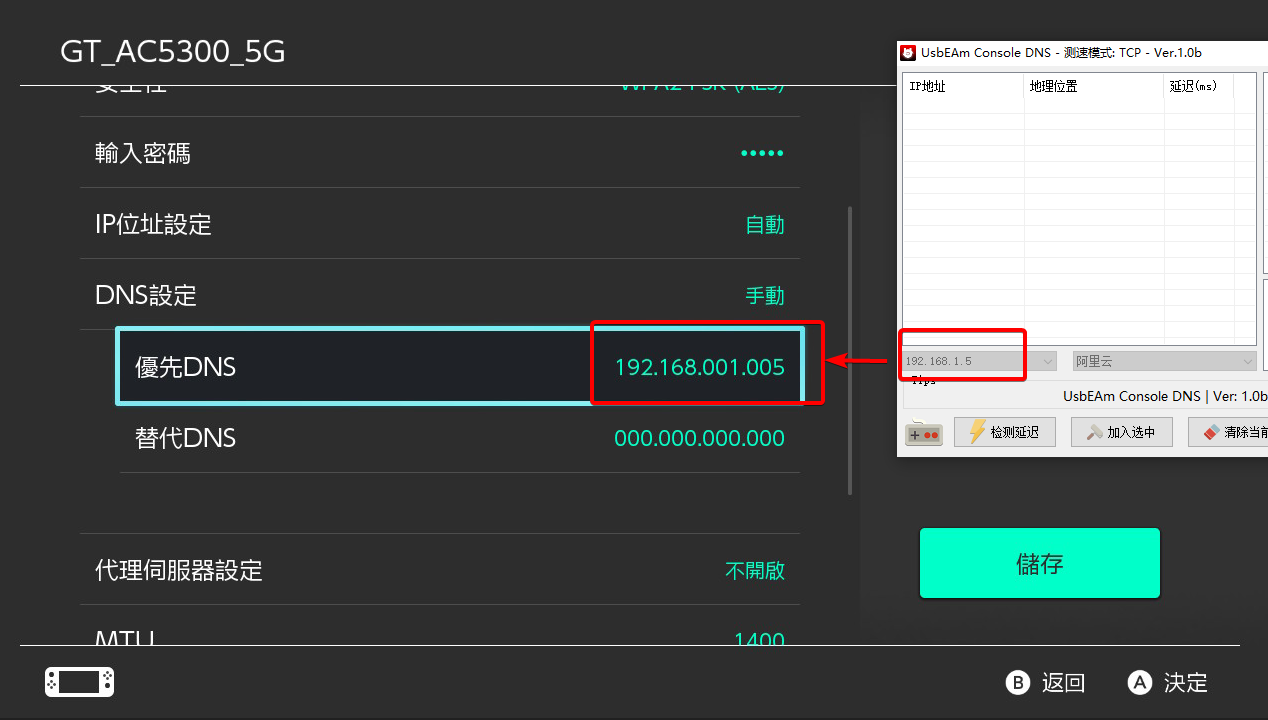Click the Switch console icon at bottom left
The width and height of the screenshot is (1268, 720).
point(79,682)
